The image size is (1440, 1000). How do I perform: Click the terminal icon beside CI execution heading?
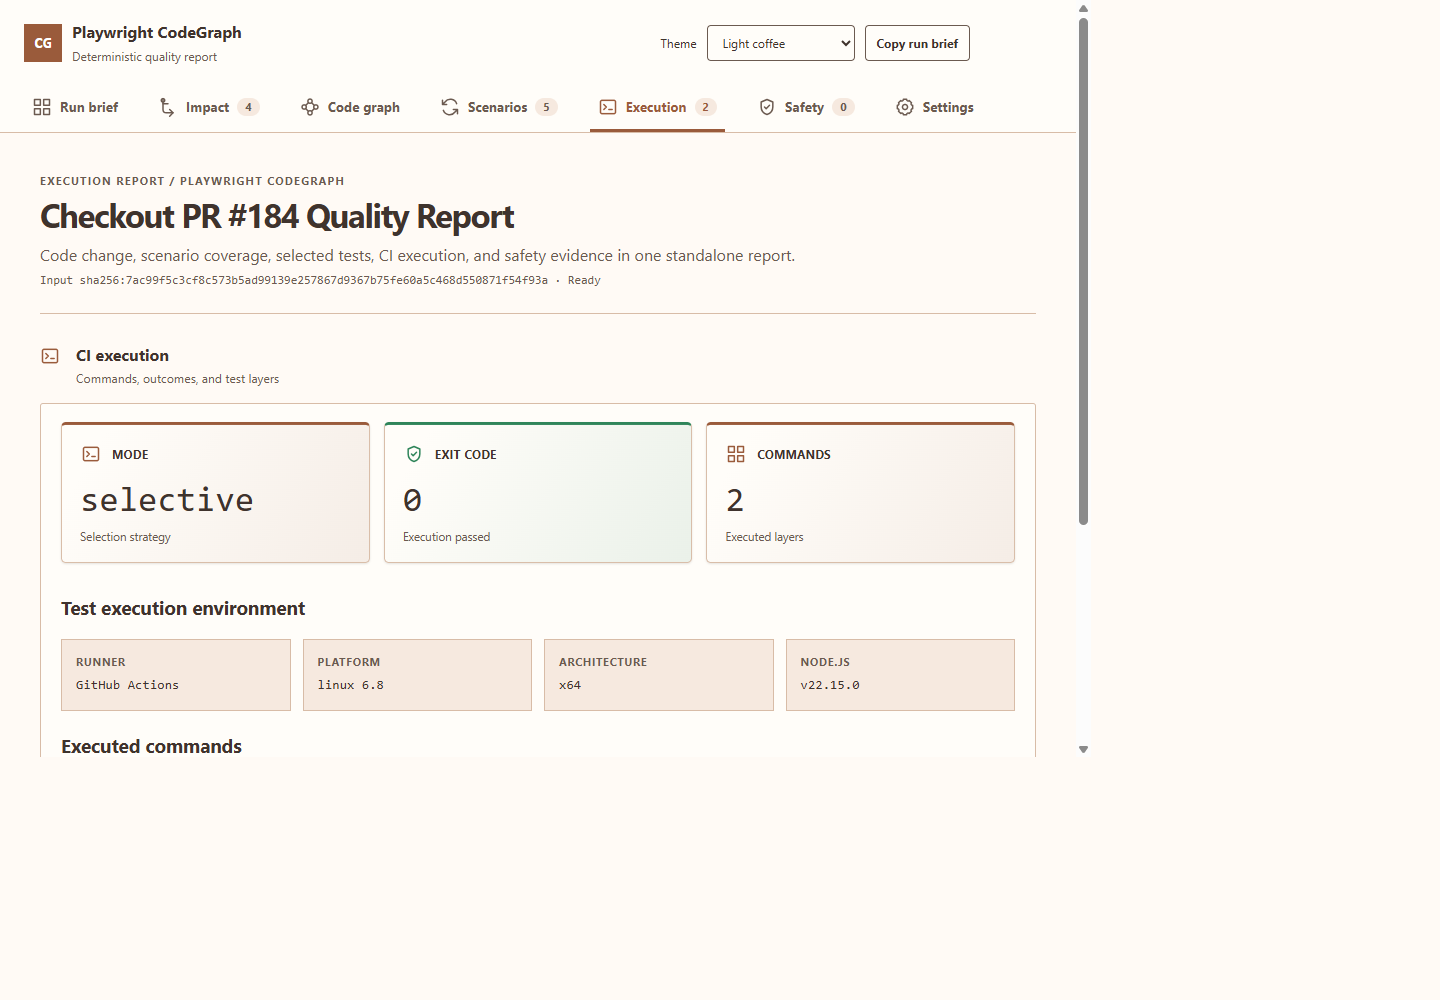50,356
